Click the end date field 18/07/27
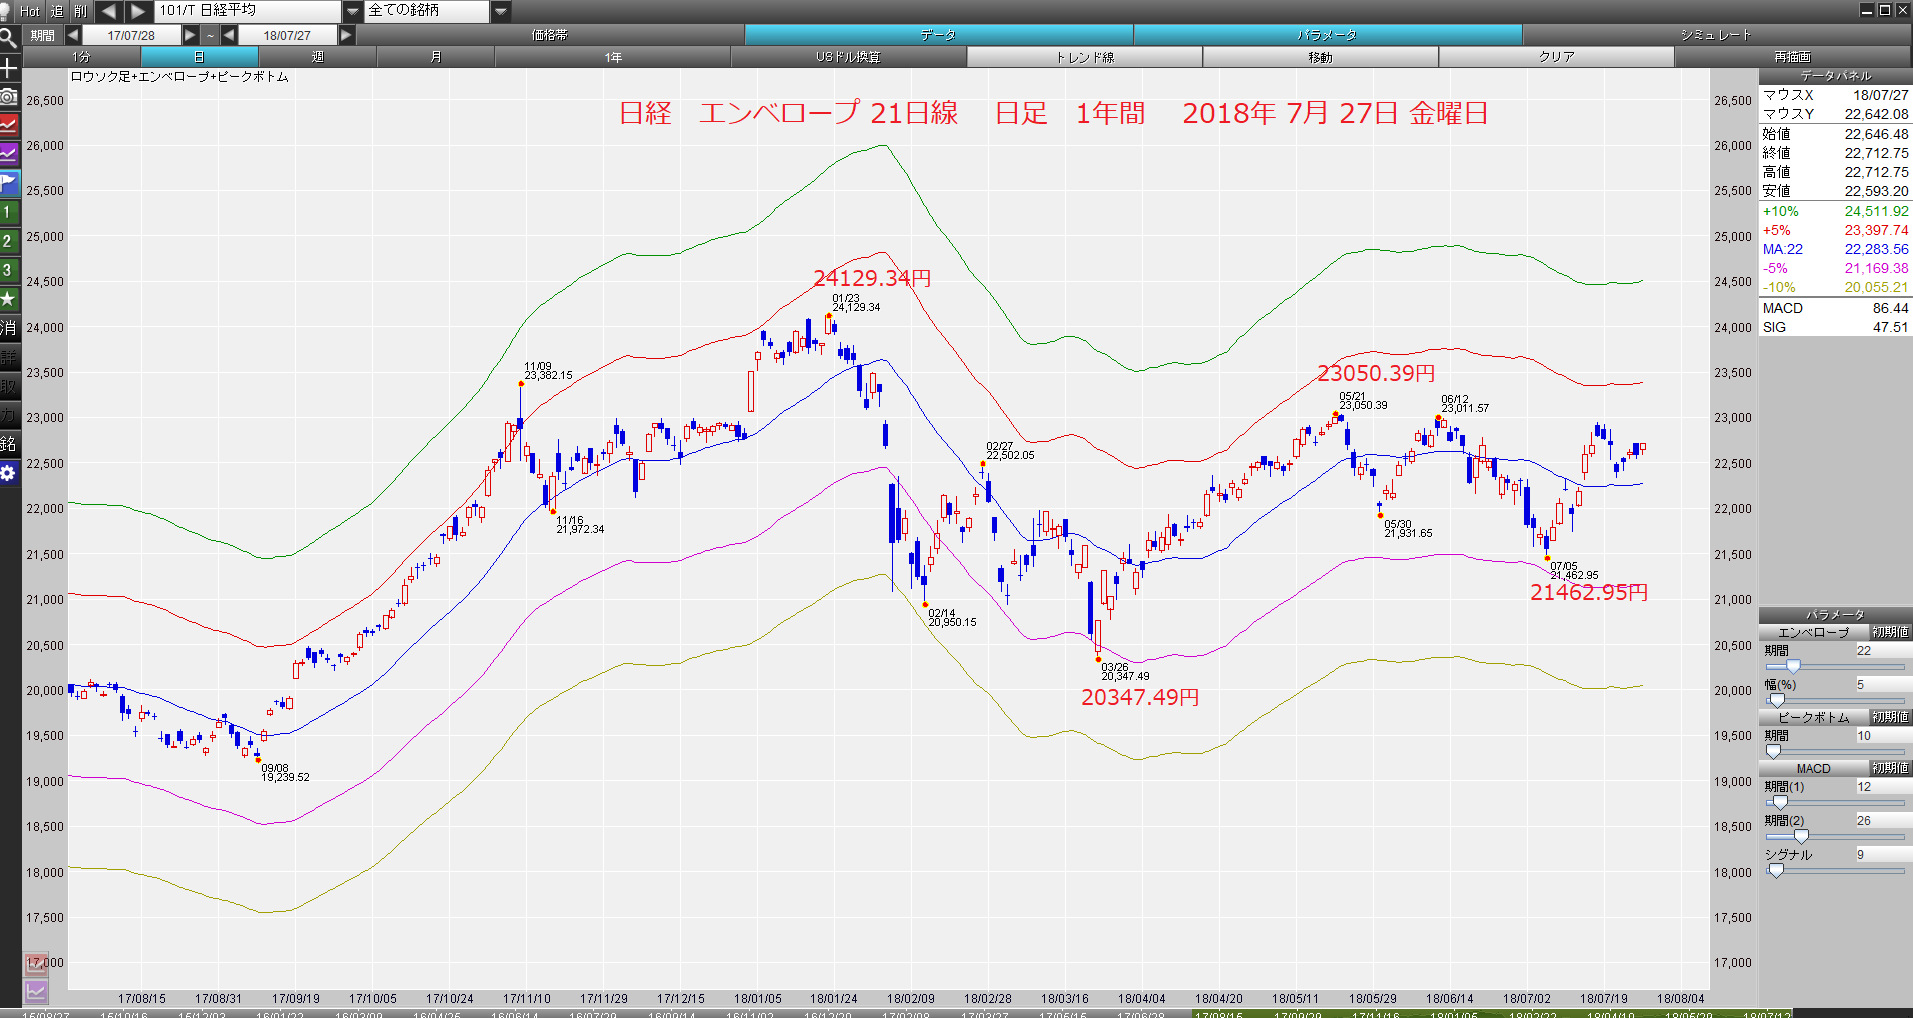 pyautogui.click(x=288, y=35)
